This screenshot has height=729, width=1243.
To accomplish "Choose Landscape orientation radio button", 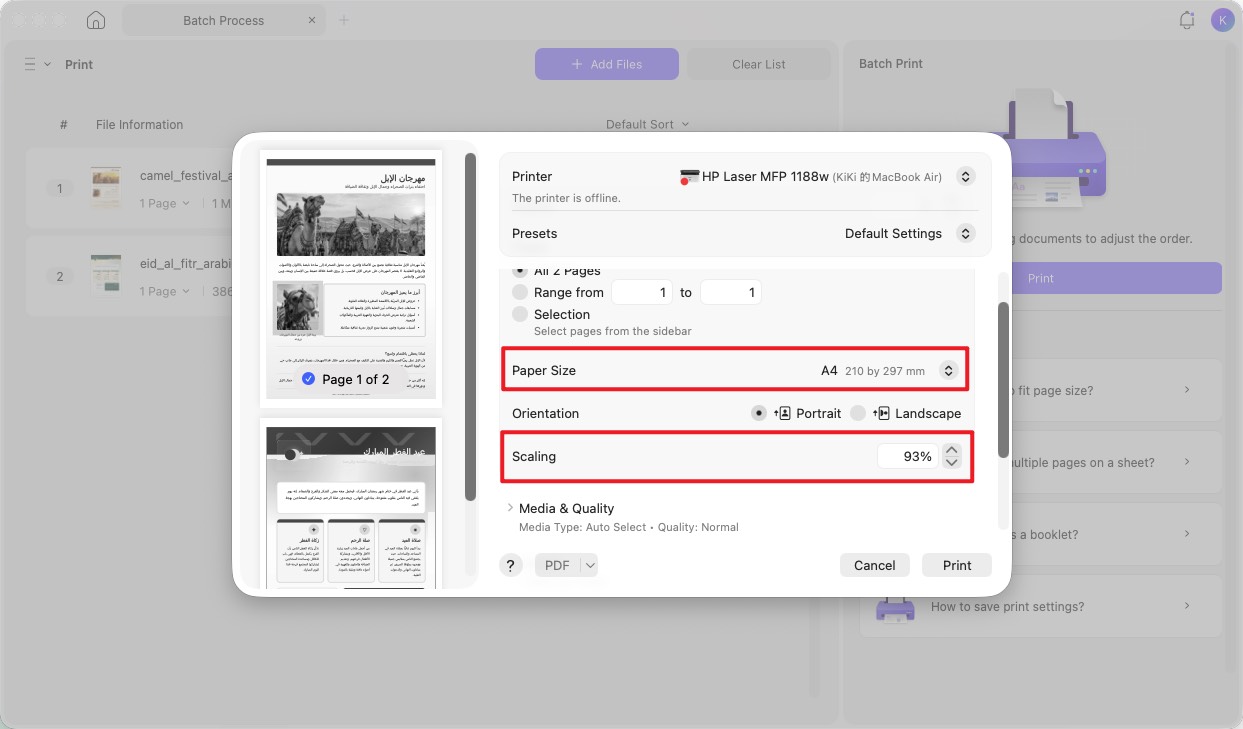I will 858,413.
